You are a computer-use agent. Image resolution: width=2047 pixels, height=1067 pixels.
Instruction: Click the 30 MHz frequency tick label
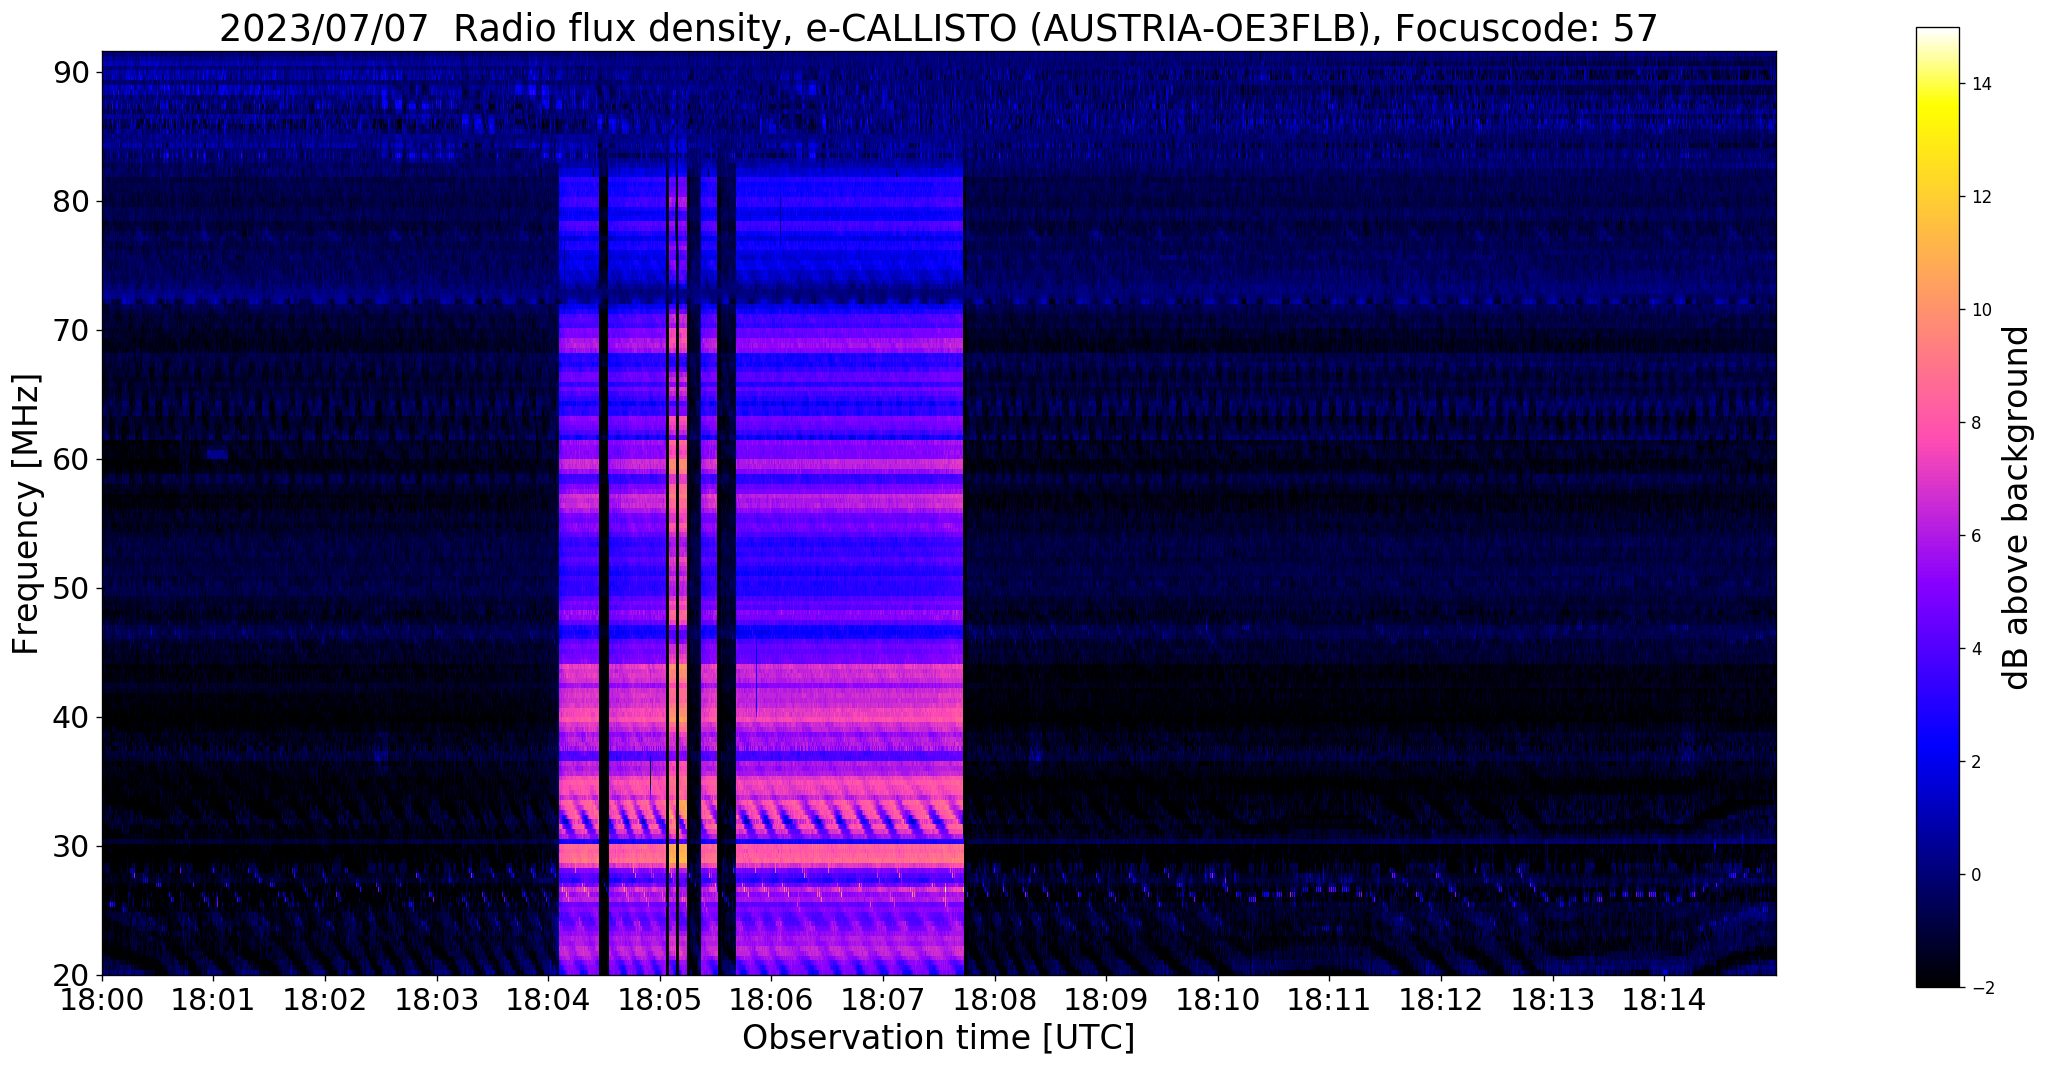coord(71,846)
